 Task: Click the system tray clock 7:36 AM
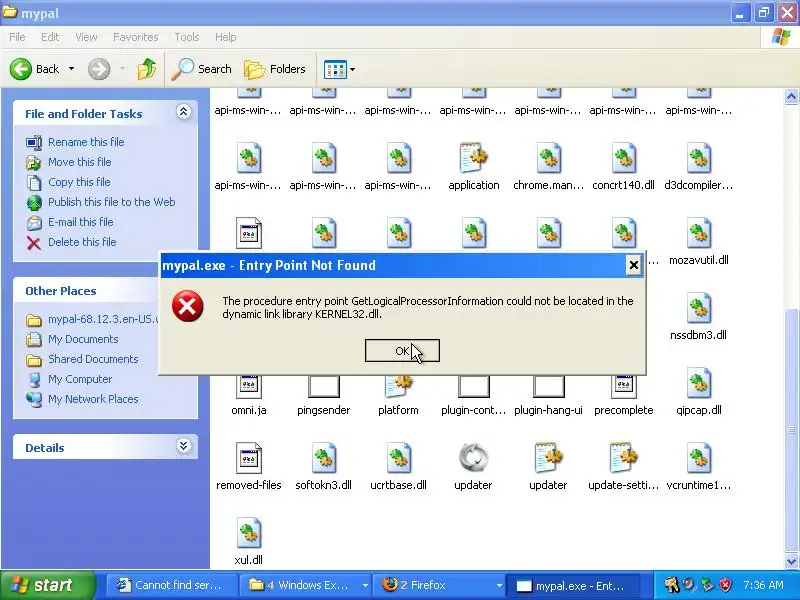(x=763, y=585)
